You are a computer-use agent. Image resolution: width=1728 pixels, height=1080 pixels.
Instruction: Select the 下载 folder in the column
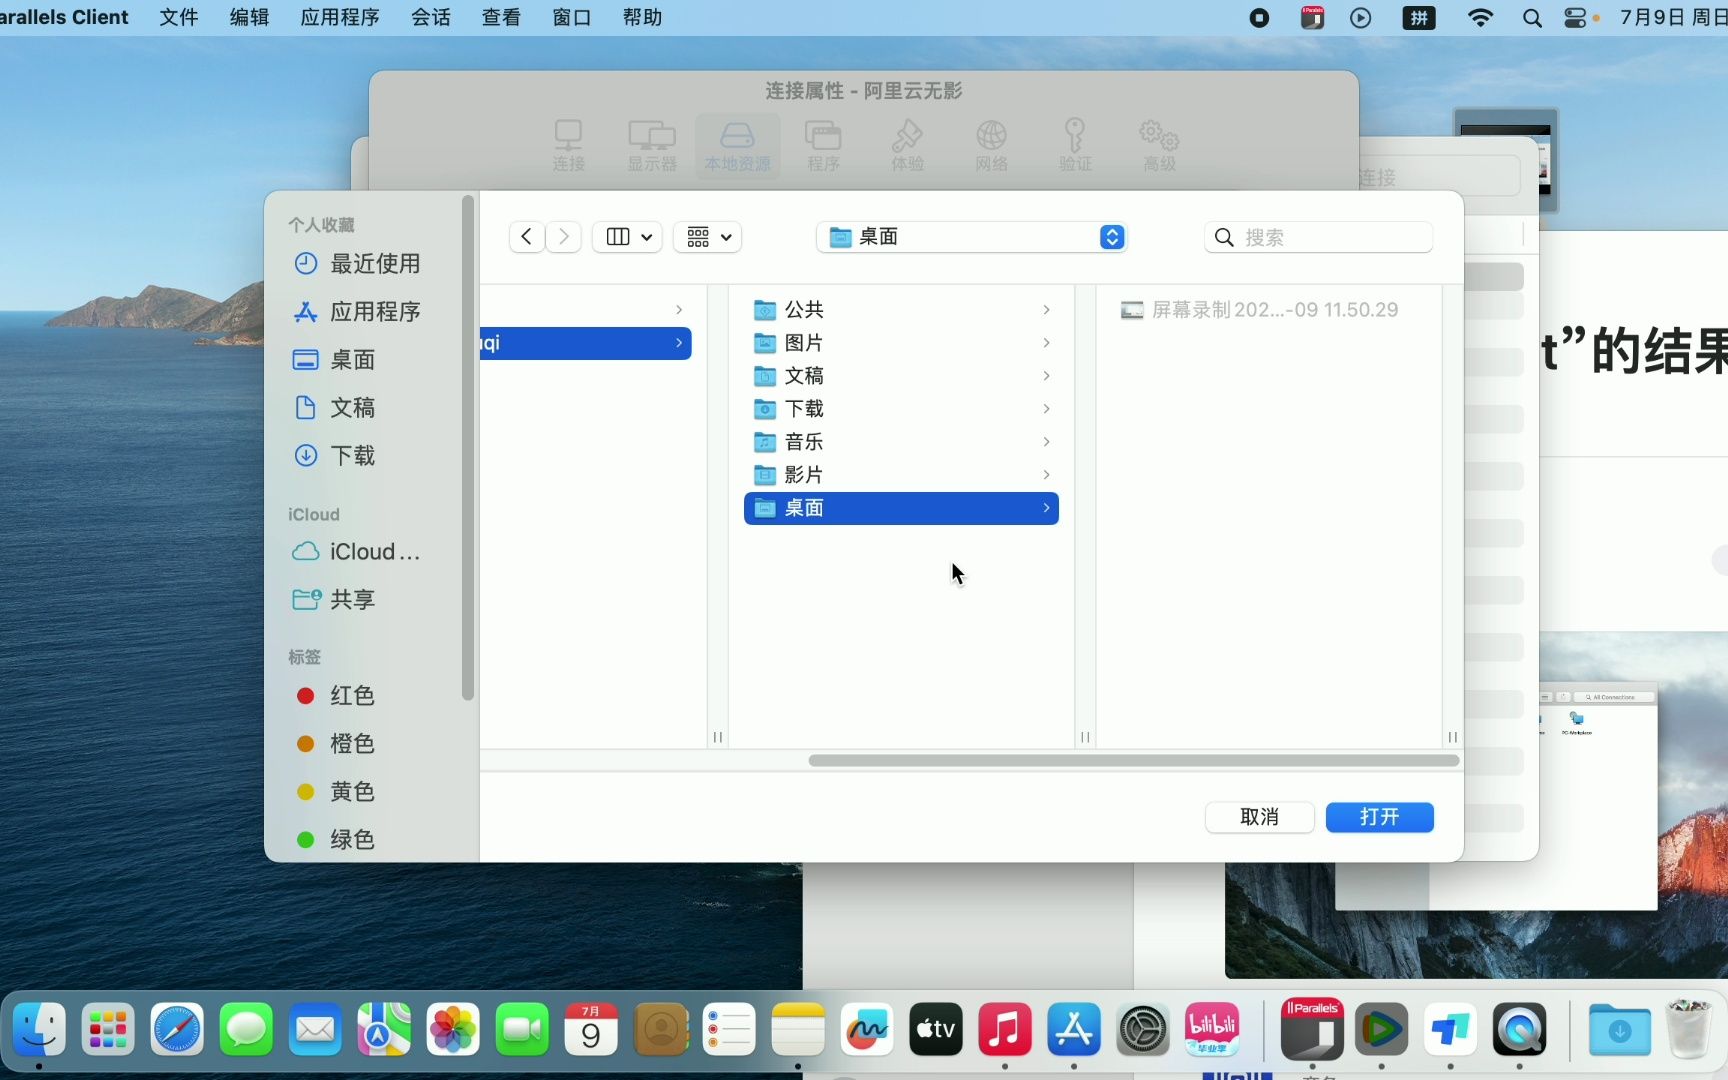(x=901, y=409)
